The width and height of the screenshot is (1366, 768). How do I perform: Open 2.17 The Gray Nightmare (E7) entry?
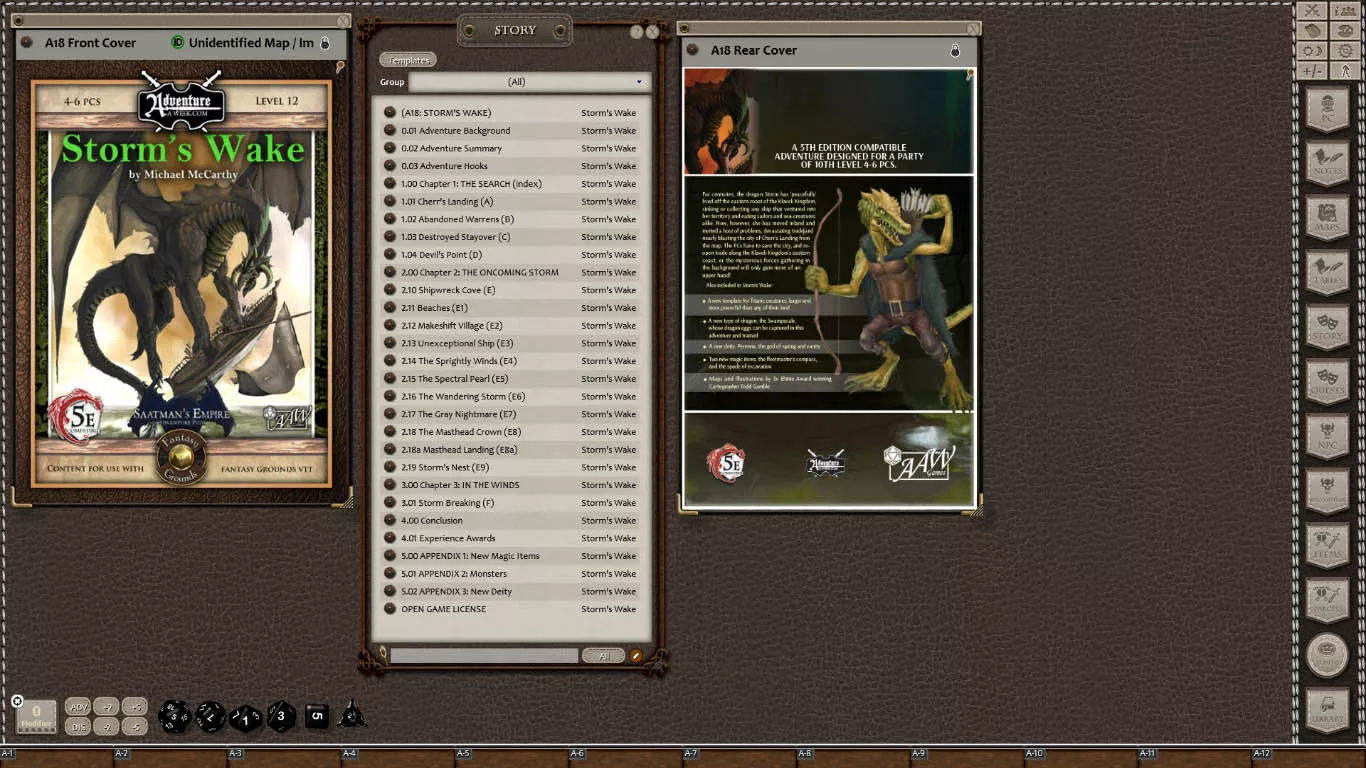pyautogui.click(x=511, y=414)
